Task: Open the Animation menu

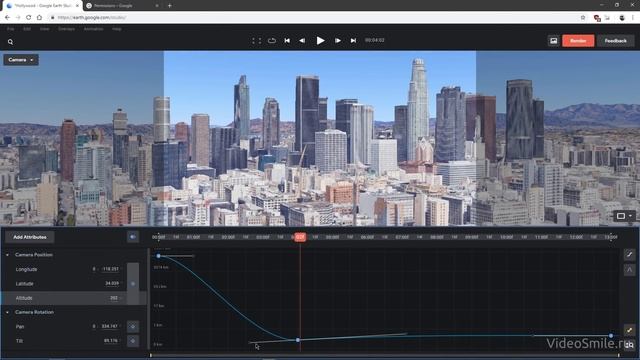Action: (93, 29)
